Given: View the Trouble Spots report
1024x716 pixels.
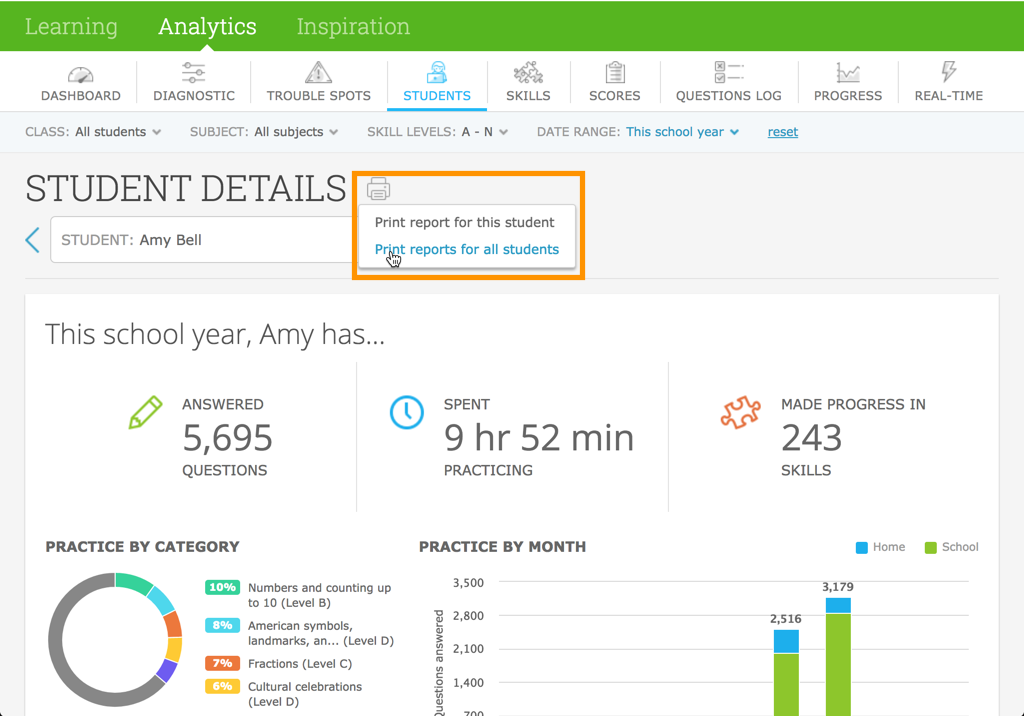Looking at the screenshot, I should (x=318, y=81).
